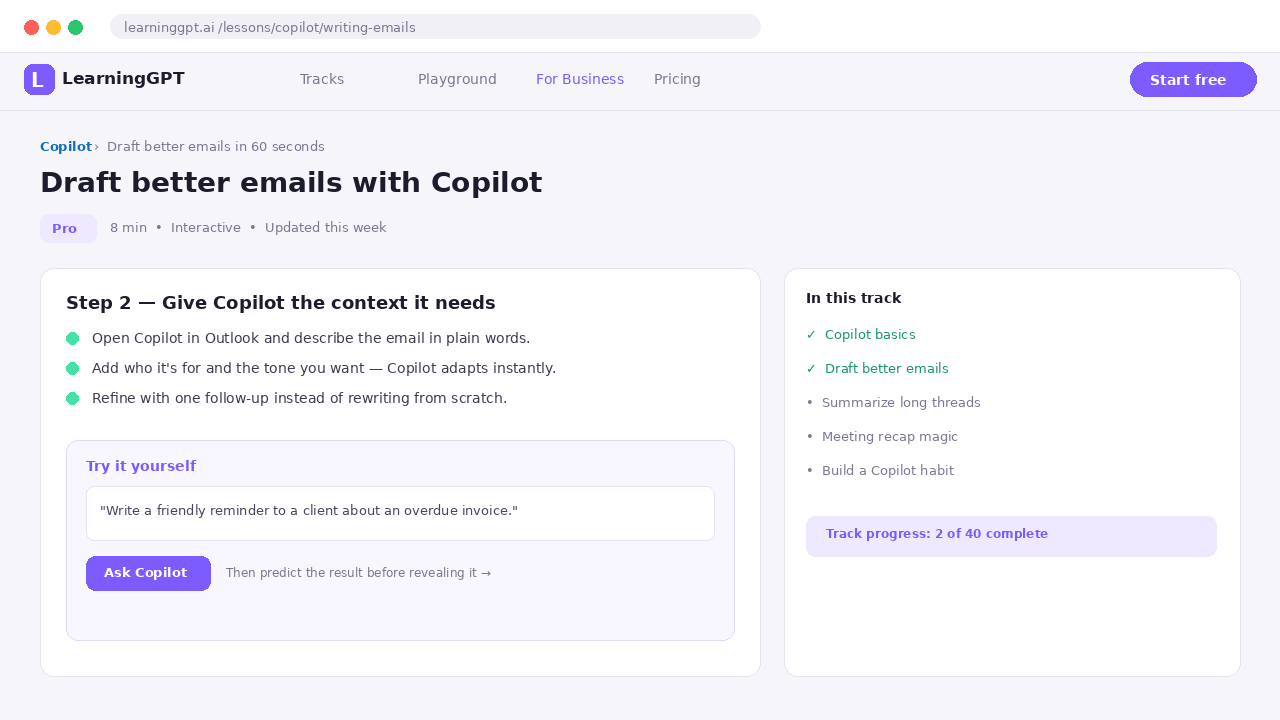Click the Start free button
The width and height of the screenshot is (1280, 720).
pyautogui.click(x=1193, y=80)
